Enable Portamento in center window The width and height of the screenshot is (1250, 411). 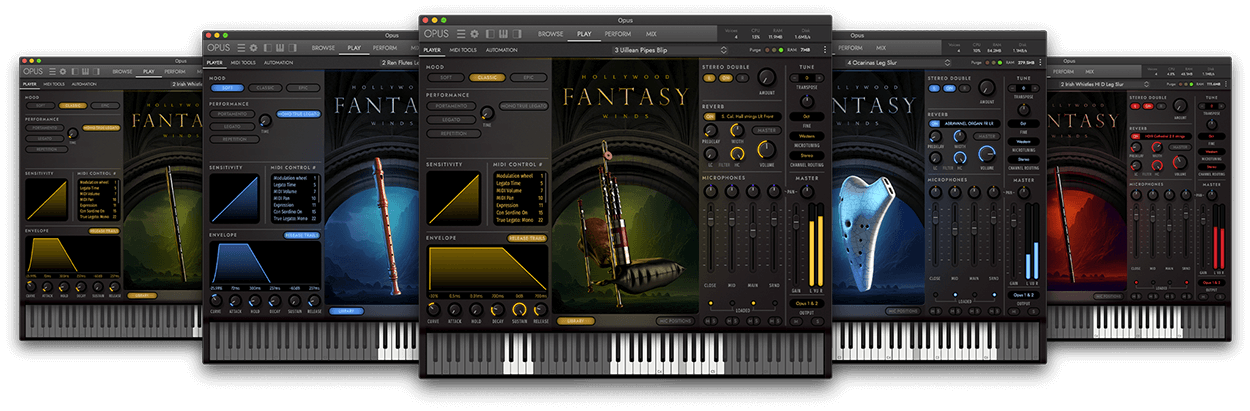pos(452,104)
